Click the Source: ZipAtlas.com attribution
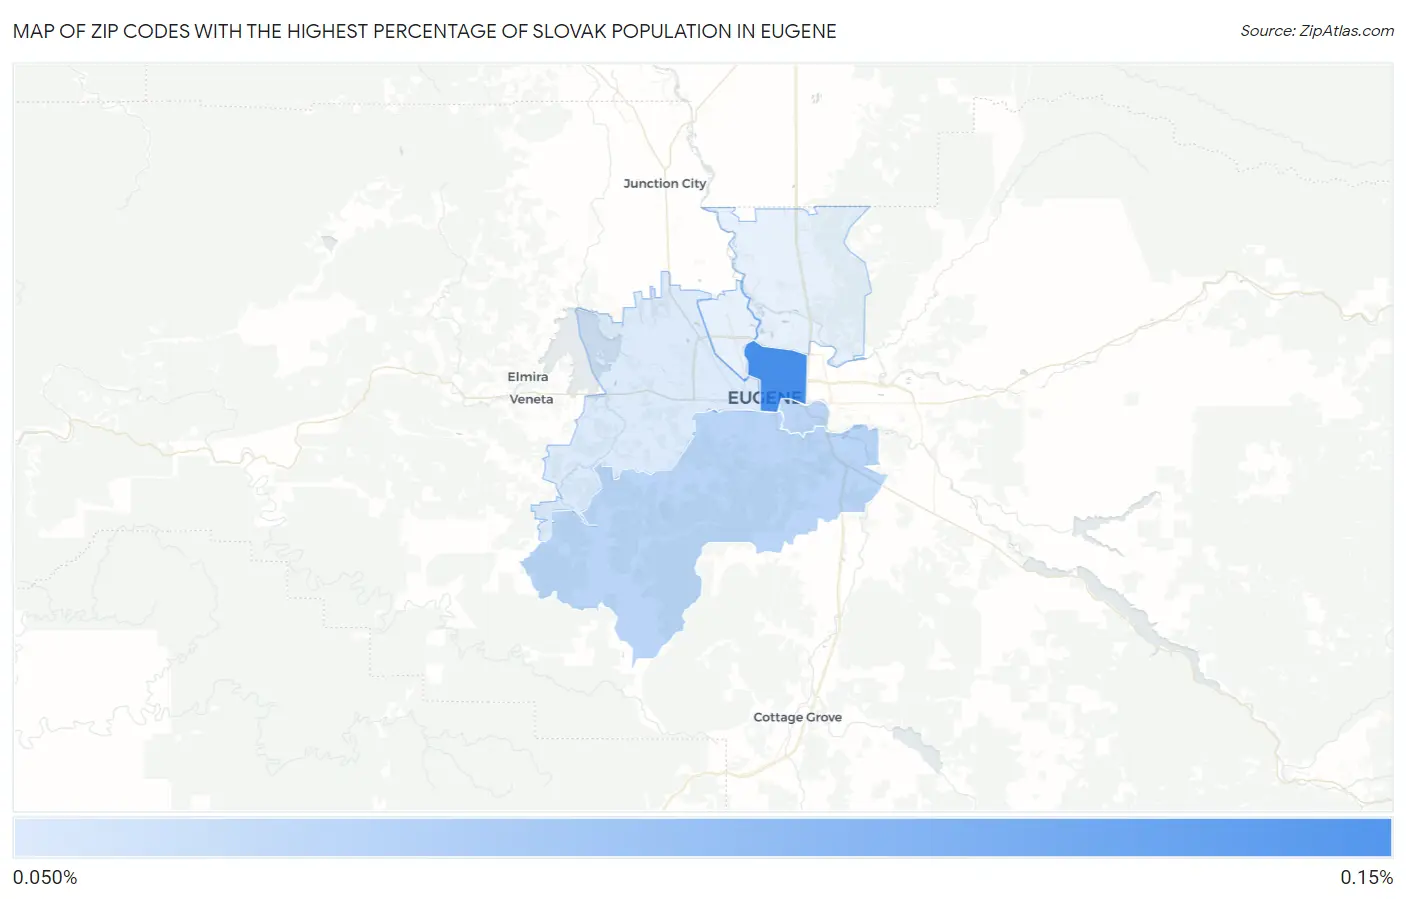This screenshot has height=899, width=1406. coord(1317,31)
